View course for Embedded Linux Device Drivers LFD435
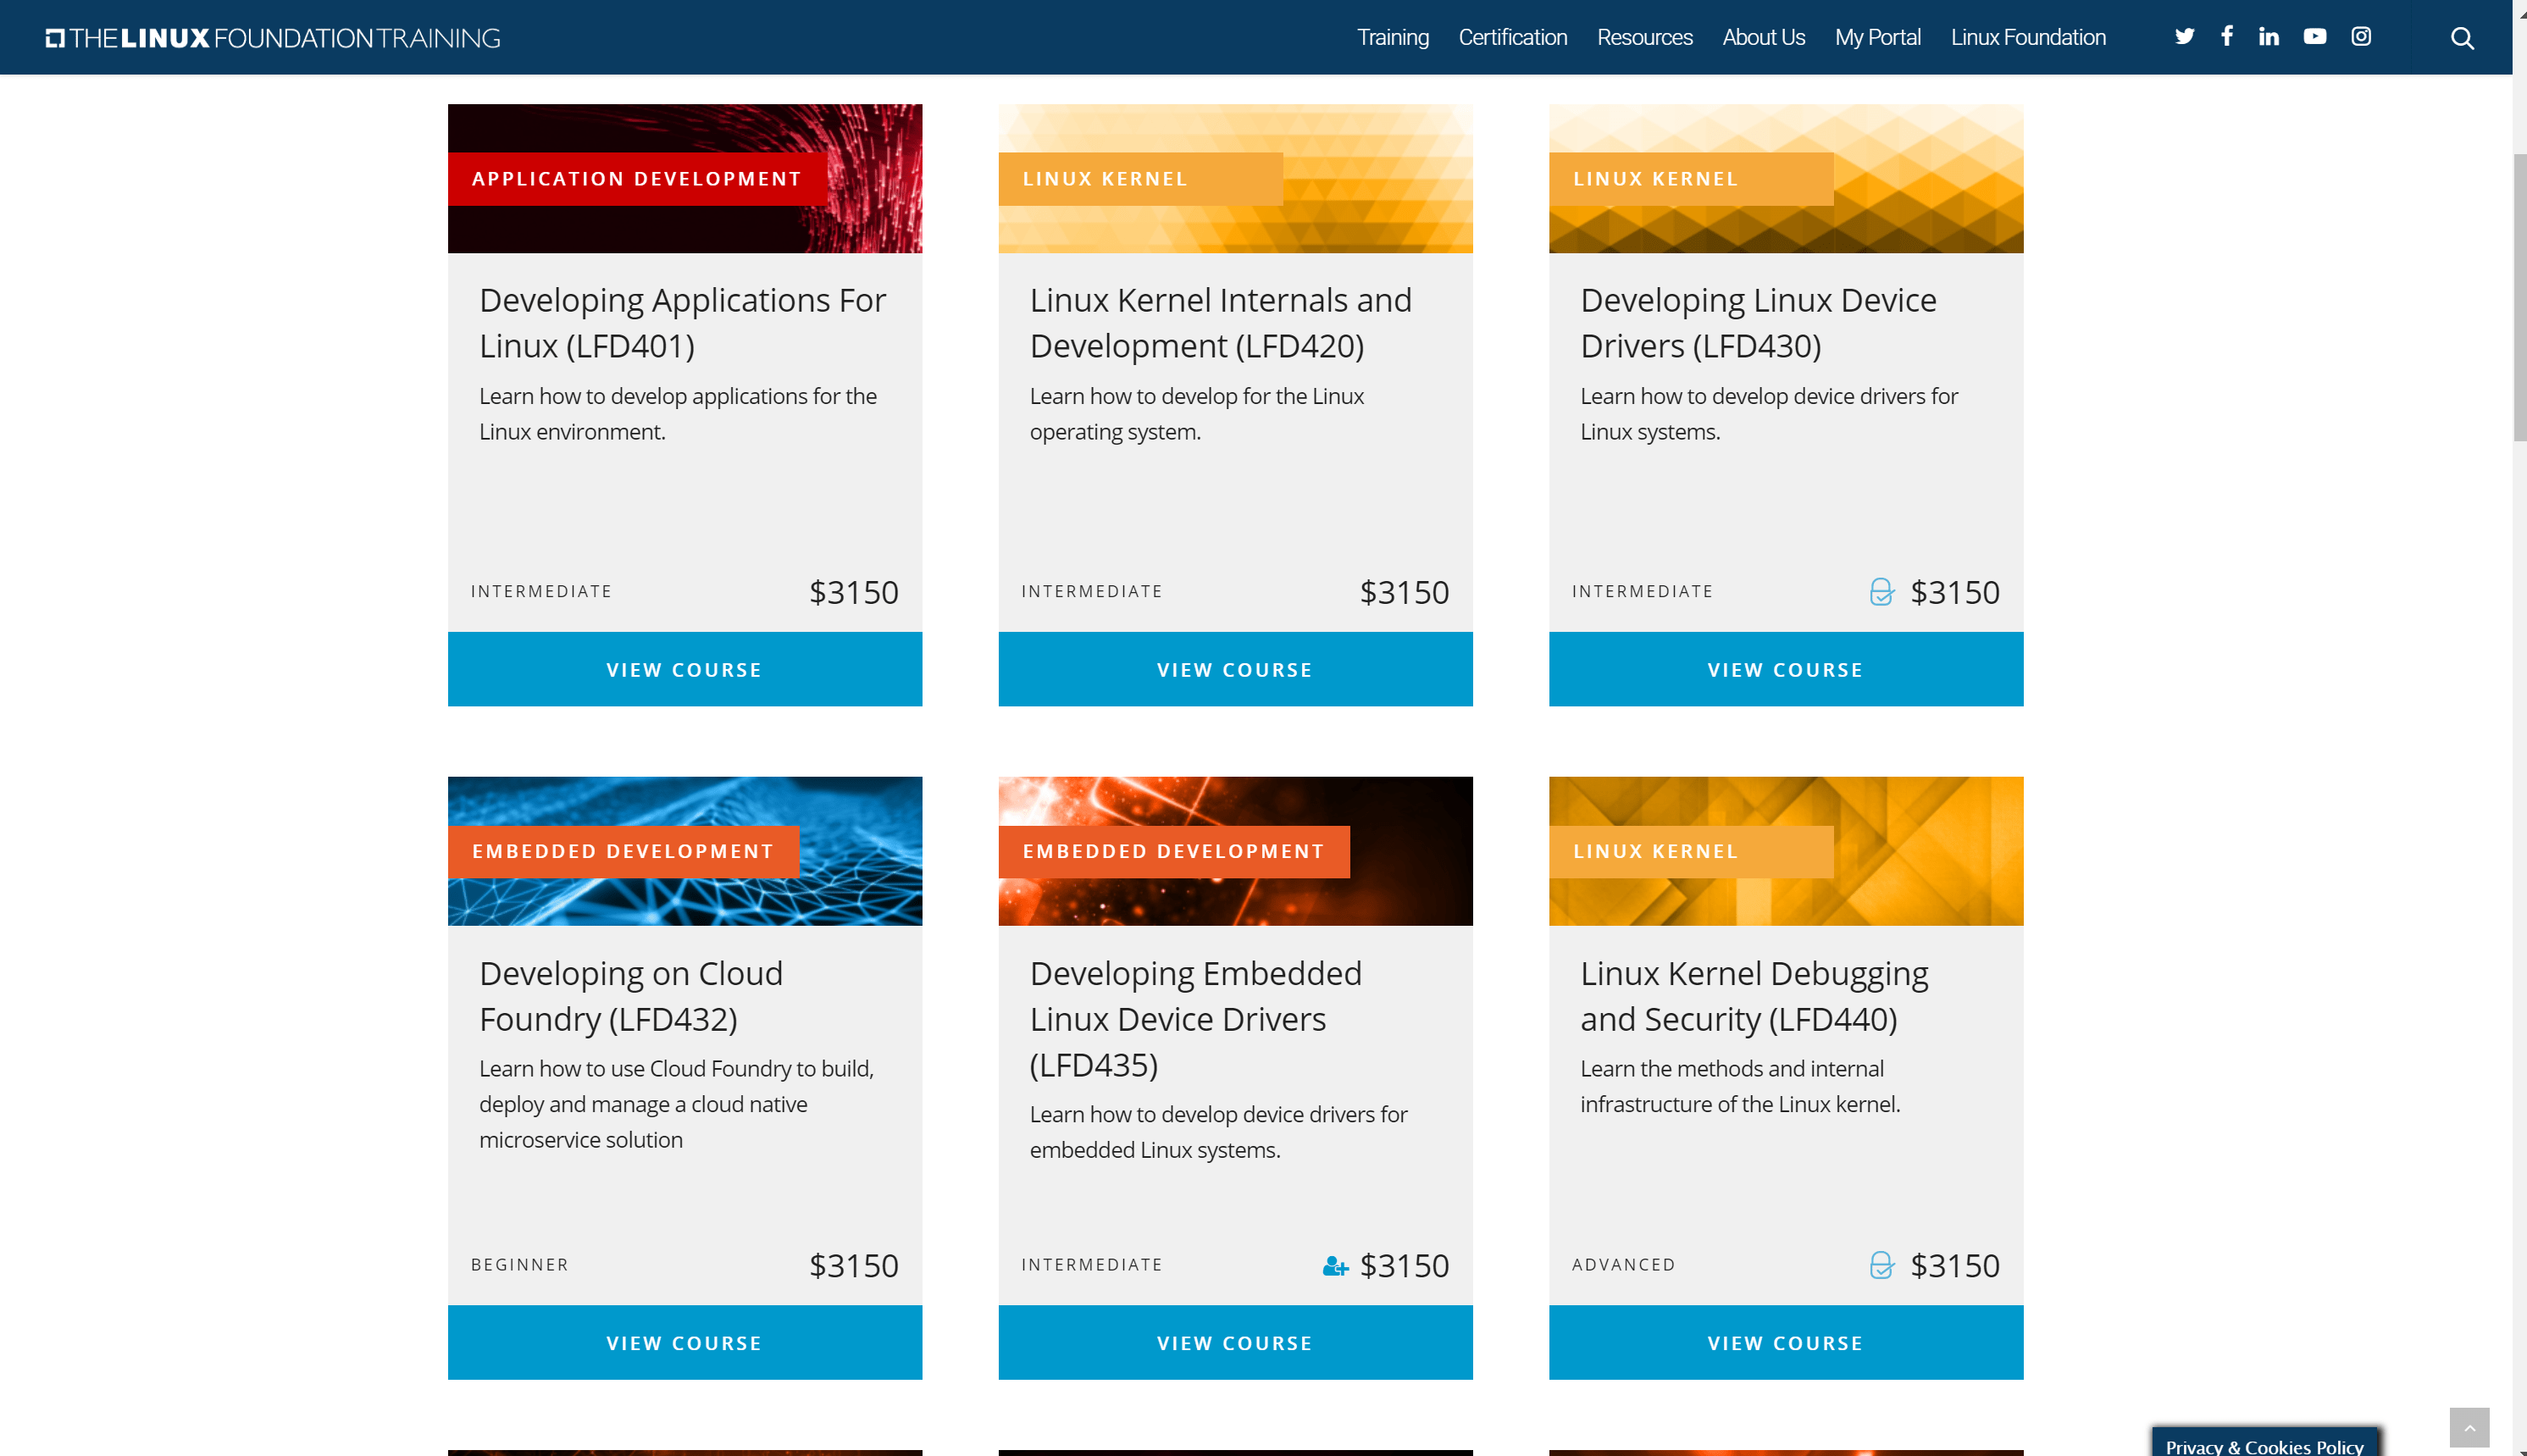Image resolution: width=2527 pixels, height=1456 pixels. pos(1235,1342)
